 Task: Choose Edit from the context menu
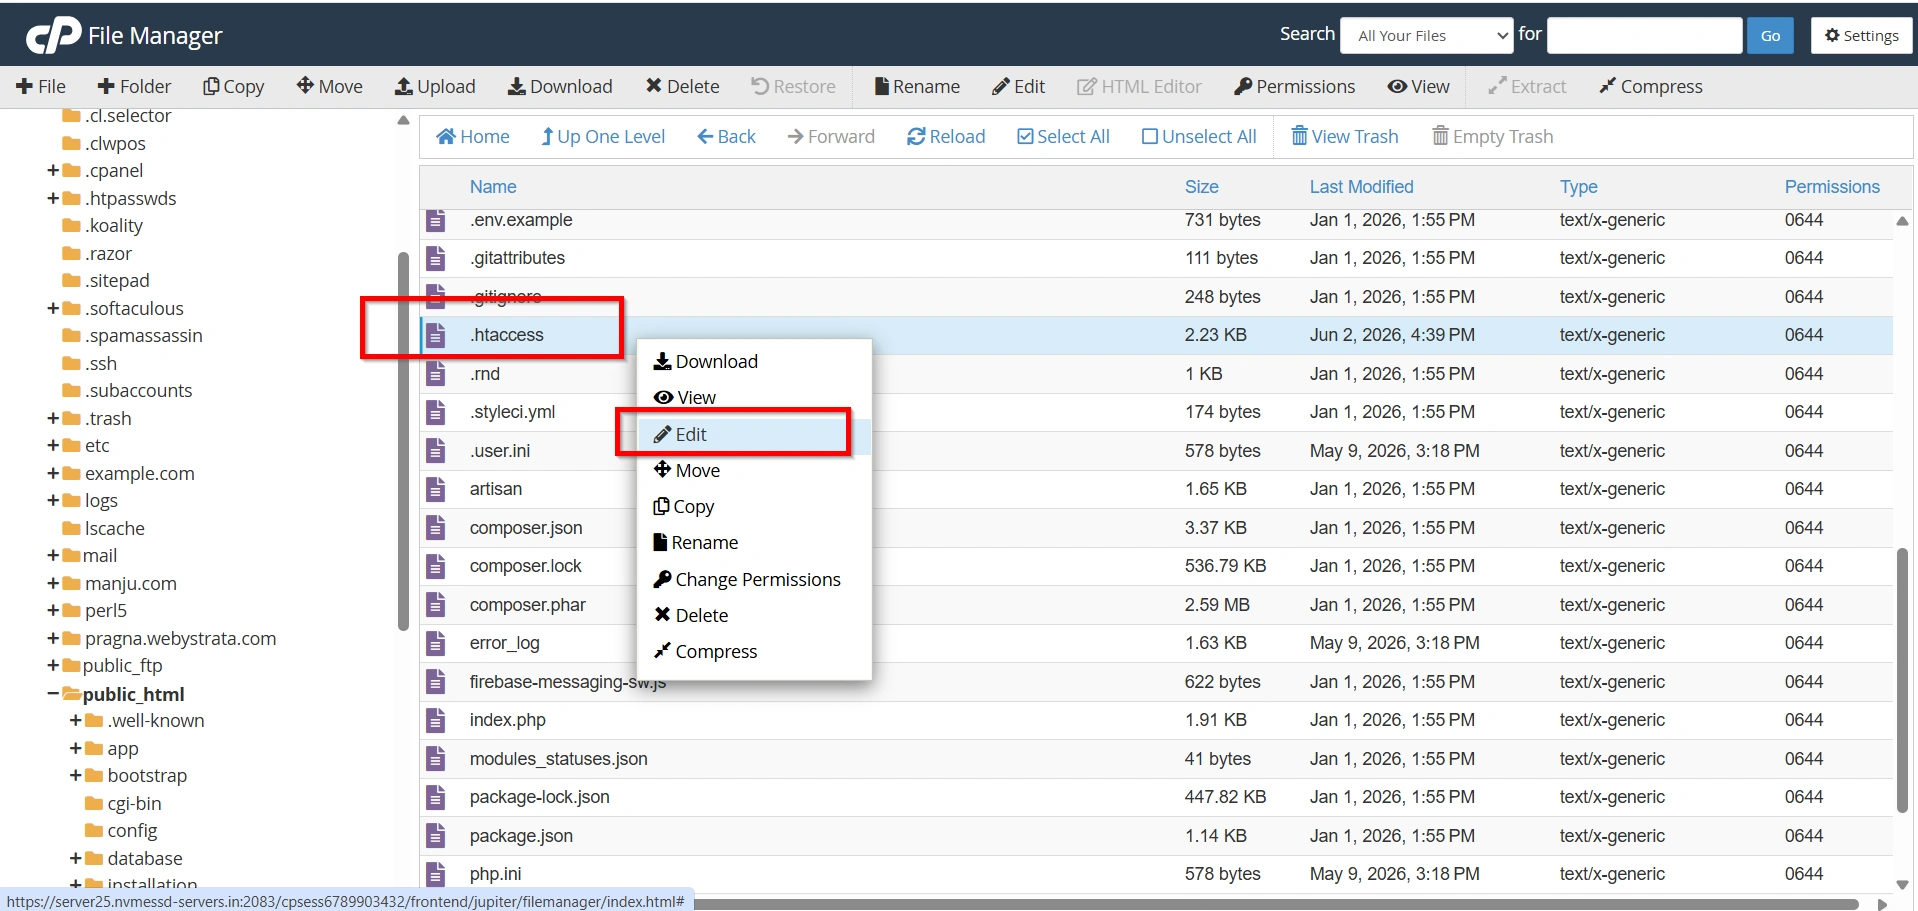pos(754,435)
